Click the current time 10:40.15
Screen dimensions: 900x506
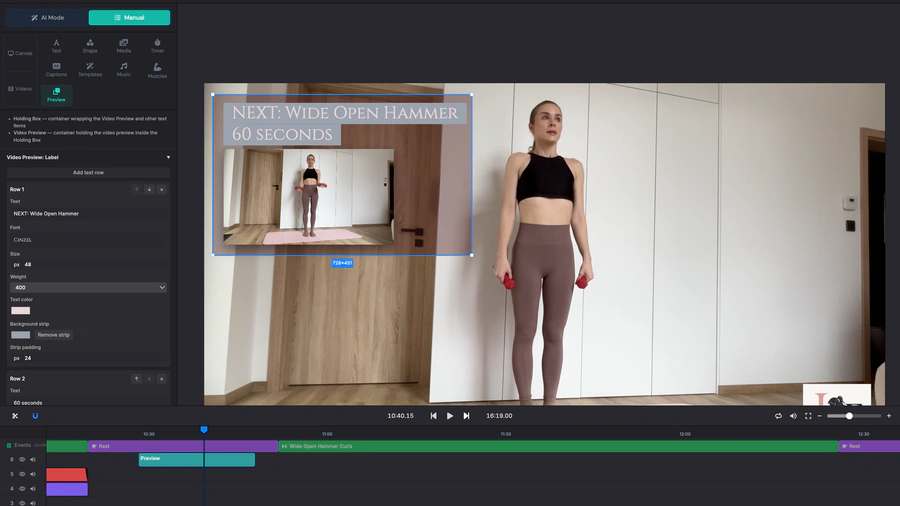tap(401, 416)
